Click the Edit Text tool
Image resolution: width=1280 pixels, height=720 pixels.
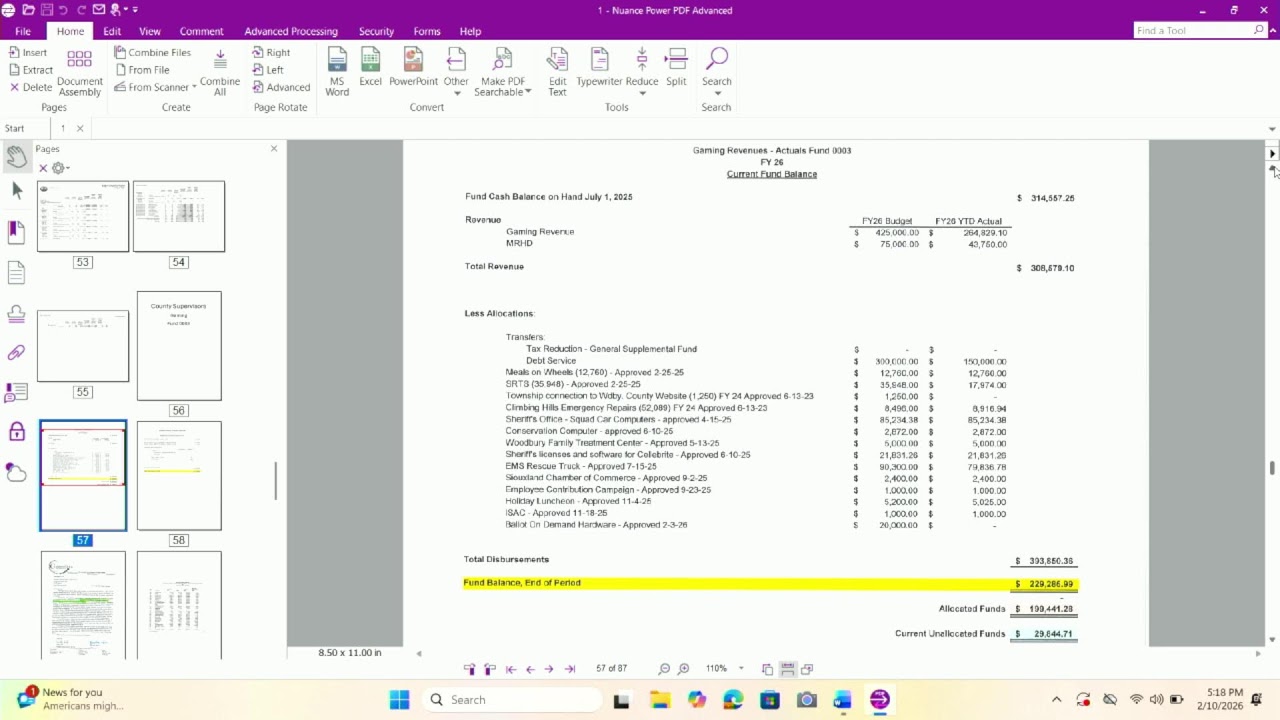[x=557, y=72]
